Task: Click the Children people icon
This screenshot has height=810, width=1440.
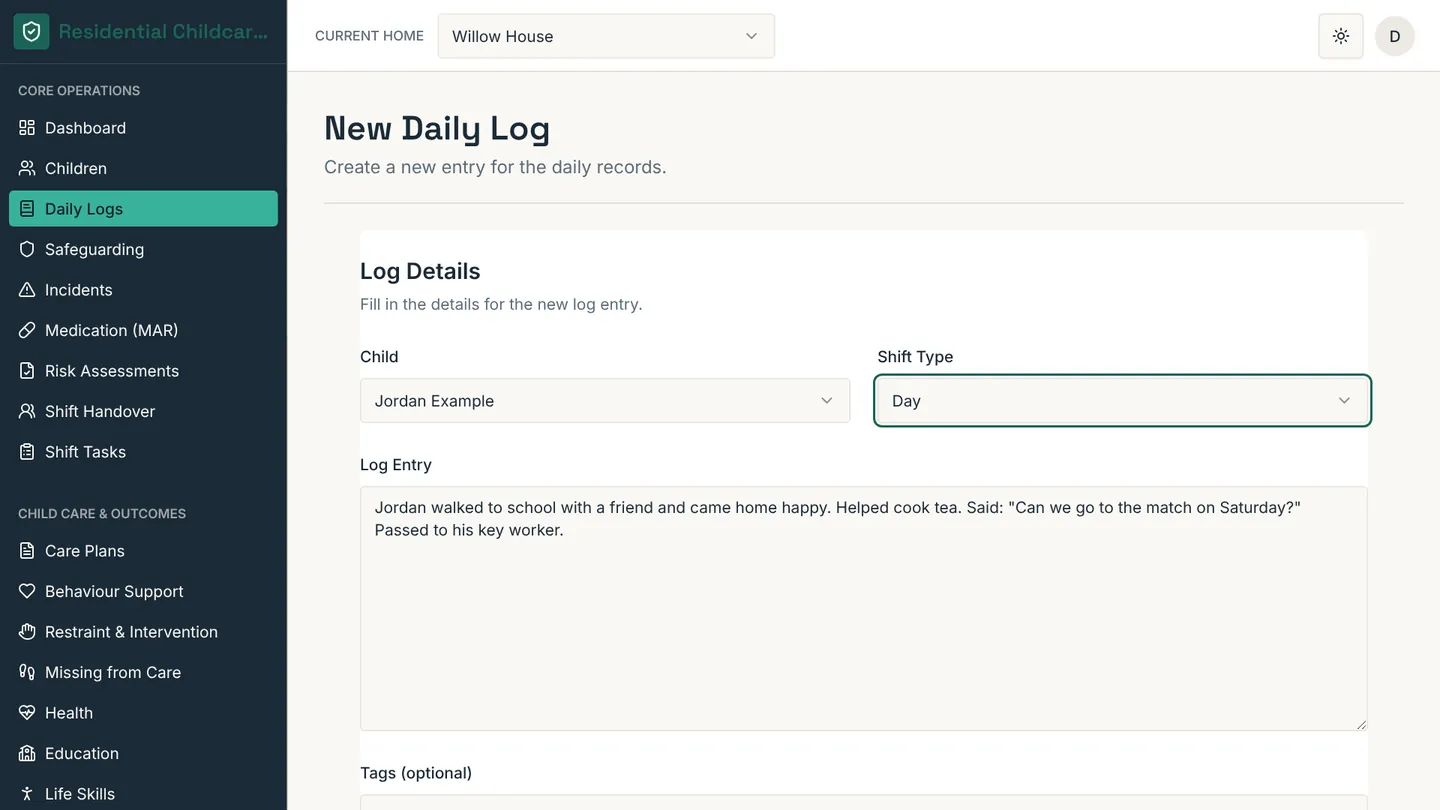Action: [x=27, y=168]
